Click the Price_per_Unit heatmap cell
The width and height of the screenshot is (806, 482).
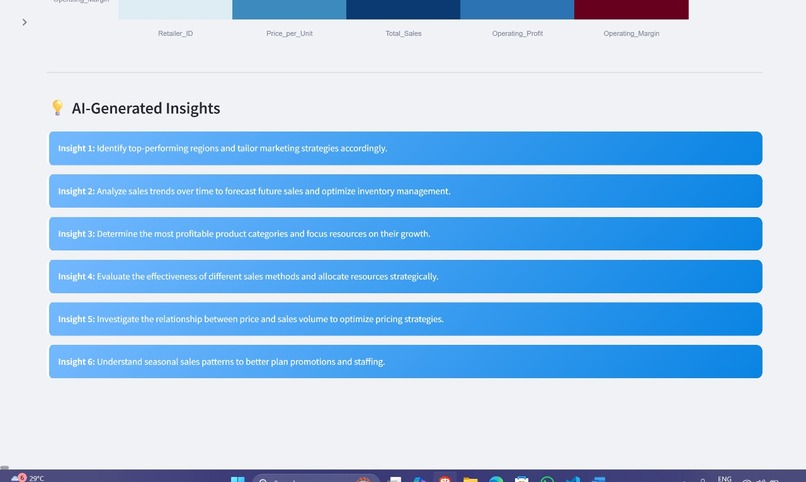click(289, 9)
